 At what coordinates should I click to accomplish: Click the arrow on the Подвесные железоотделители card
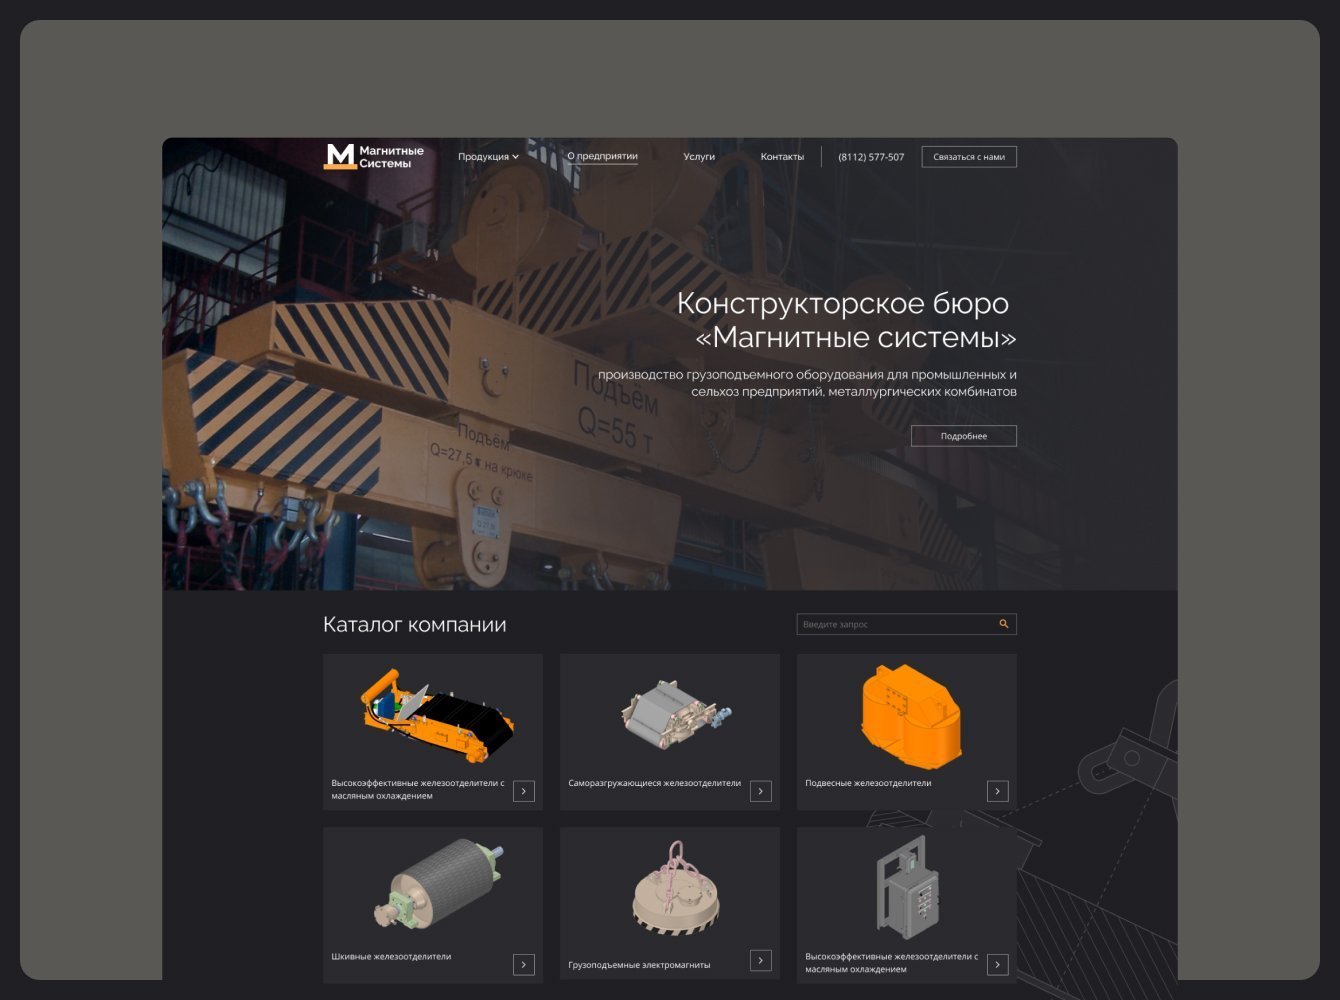tap(998, 791)
